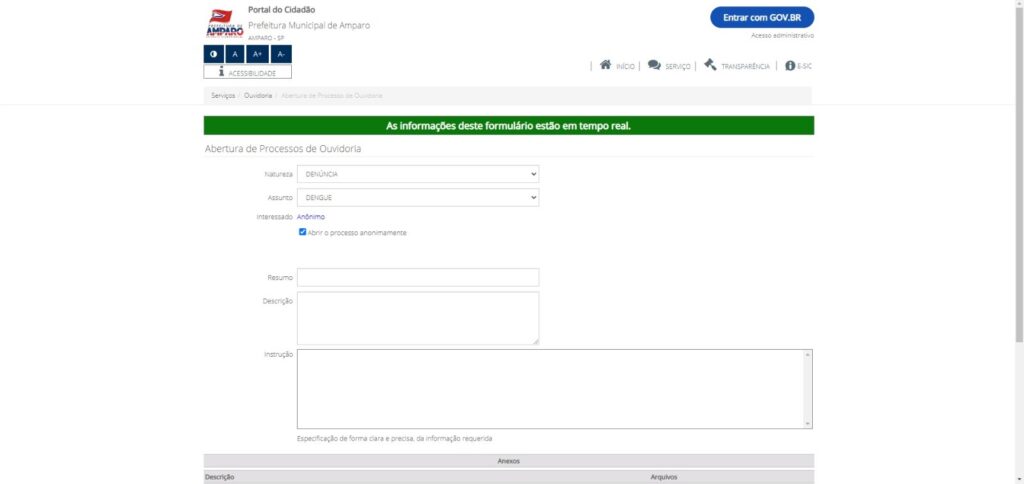
Task: Go to Serviços in the breadcrumb
Action: click(x=223, y=95)
